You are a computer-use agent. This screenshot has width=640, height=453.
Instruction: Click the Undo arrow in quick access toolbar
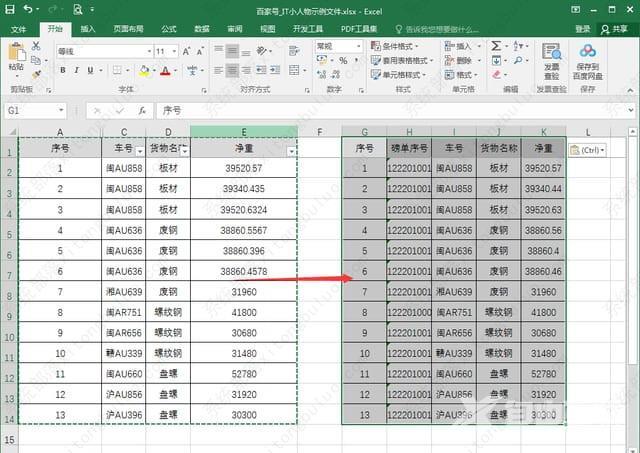pyautogui.click(x=28, y=9)
